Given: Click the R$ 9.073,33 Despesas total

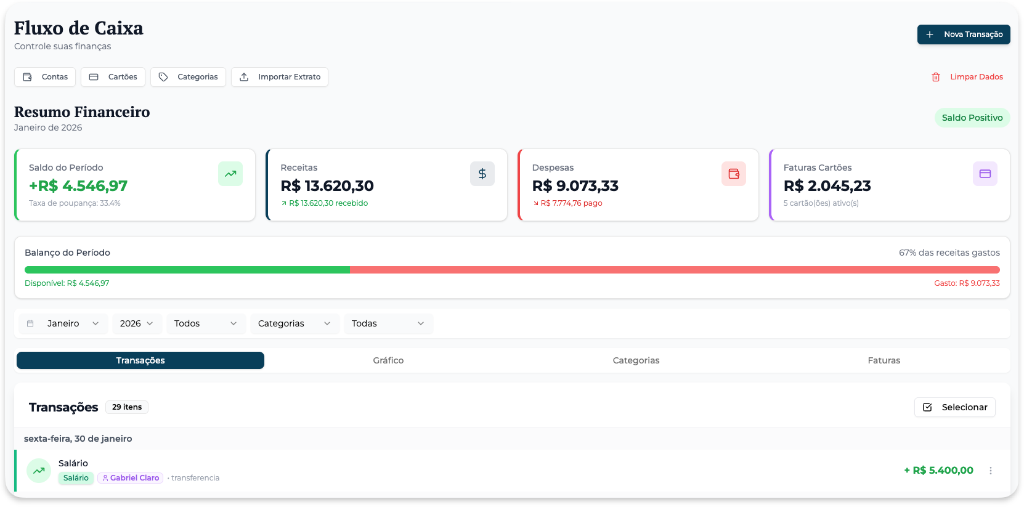Looking at the screenshot, I should 575,186.
